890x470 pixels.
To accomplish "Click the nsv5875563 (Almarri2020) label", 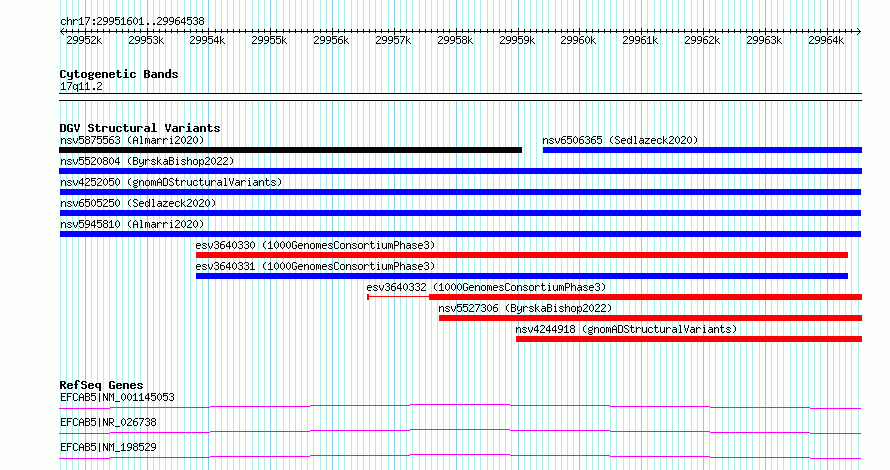I will [132, 140].
